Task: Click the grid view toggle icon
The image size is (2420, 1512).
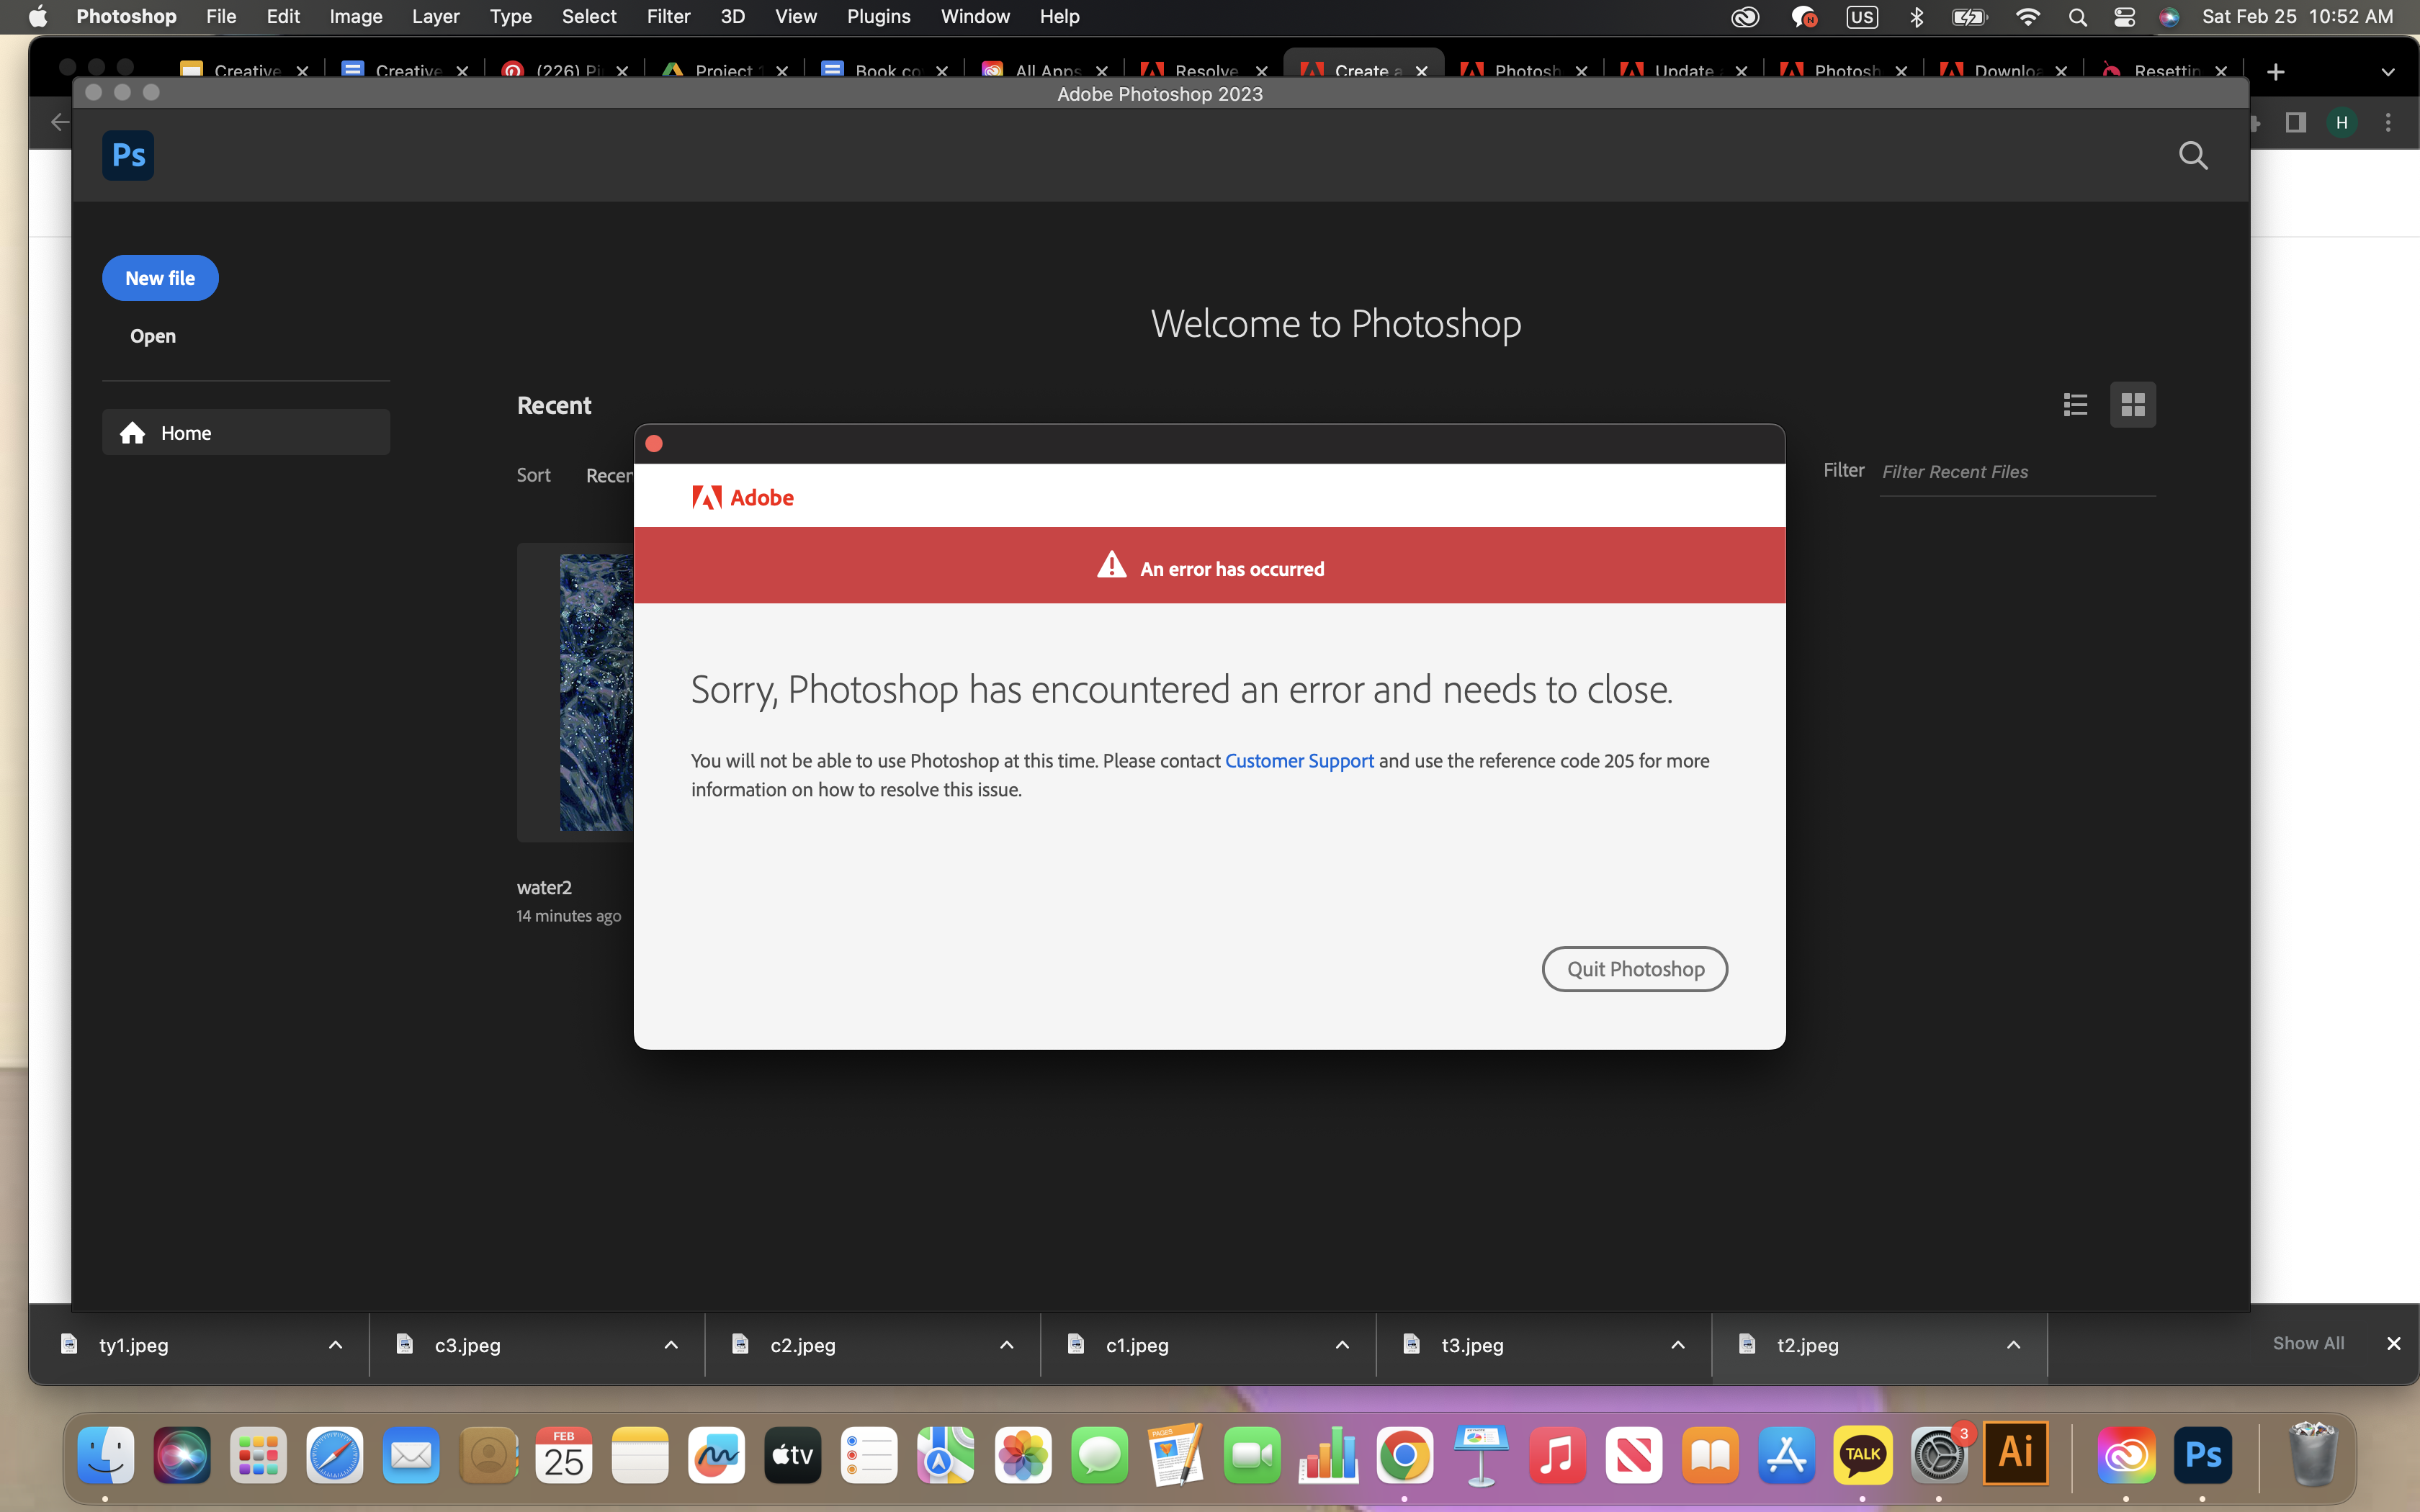Action: coord(2133,404)
